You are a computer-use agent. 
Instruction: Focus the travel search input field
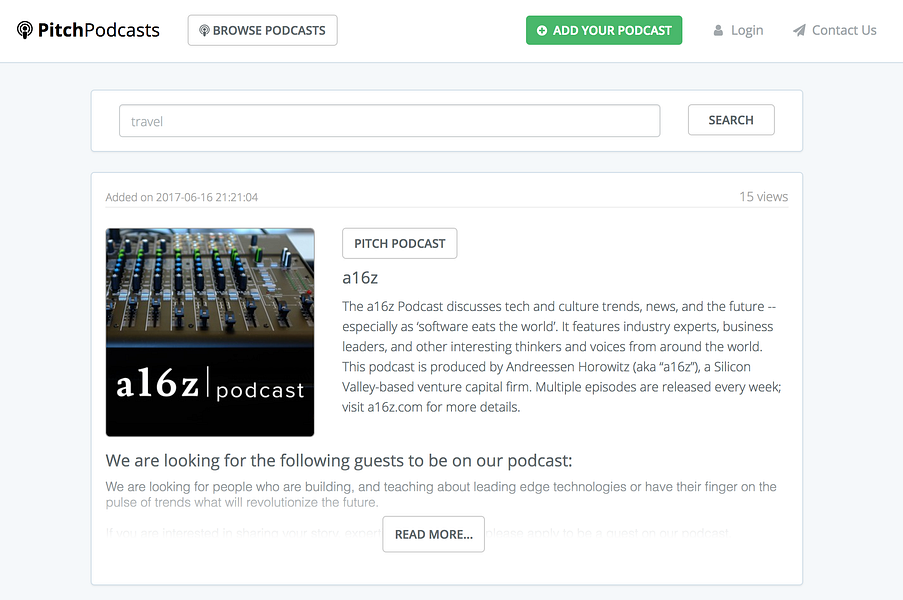click(389, 121)
